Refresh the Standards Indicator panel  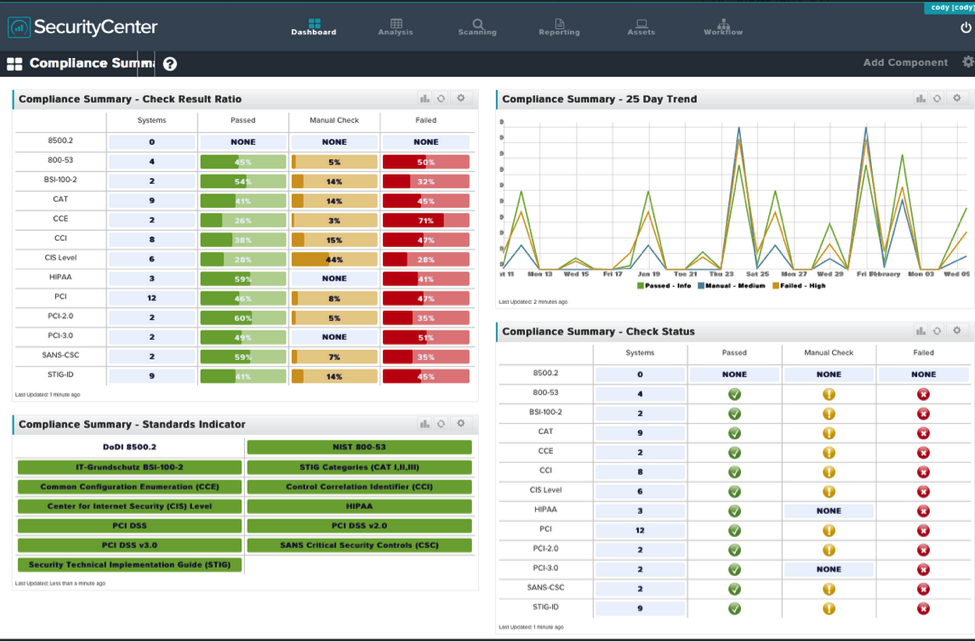pyautogui.click(x=441, y=424)
